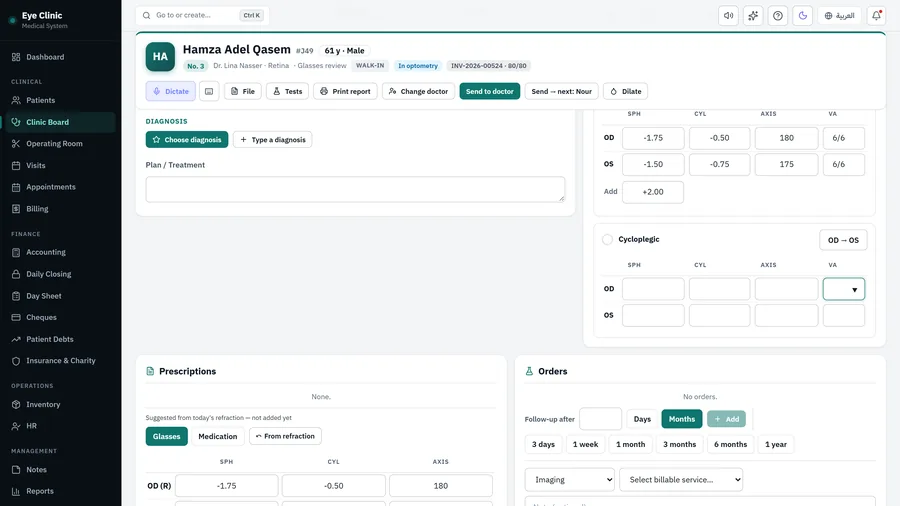Click OD VA 6/6 field in refraction
The width and height of the screenshot is (900, 506).
click(x=844, y=138)
